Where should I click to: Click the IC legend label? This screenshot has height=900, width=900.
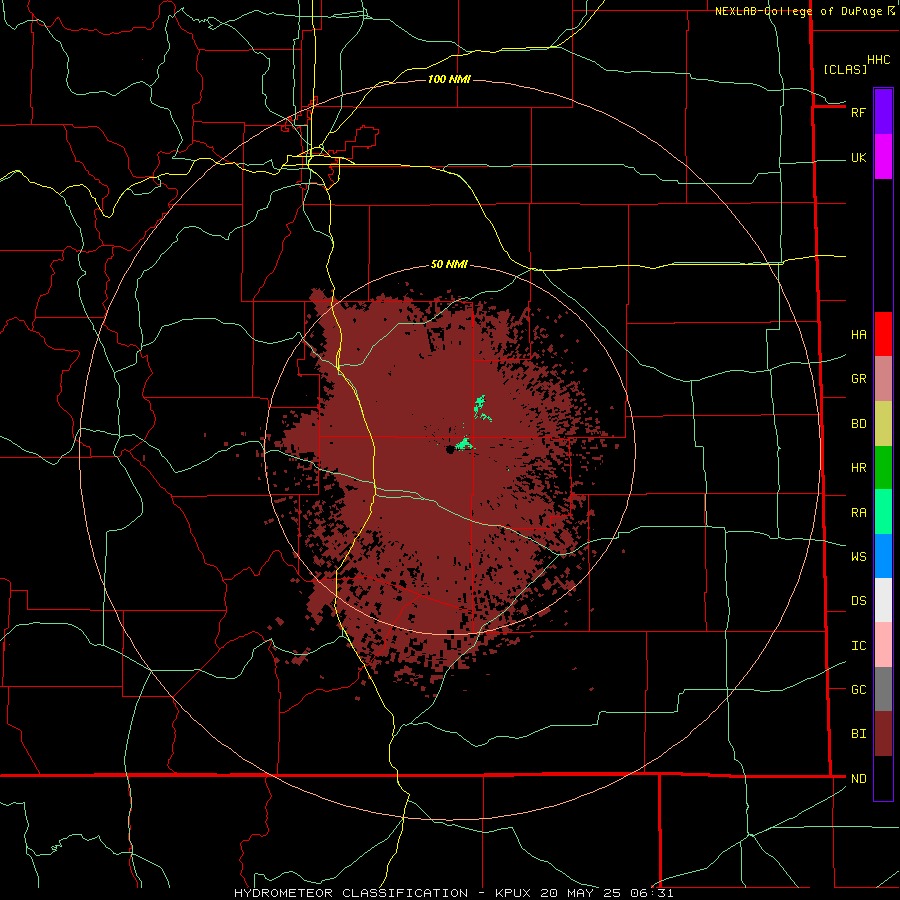[858, 645]
